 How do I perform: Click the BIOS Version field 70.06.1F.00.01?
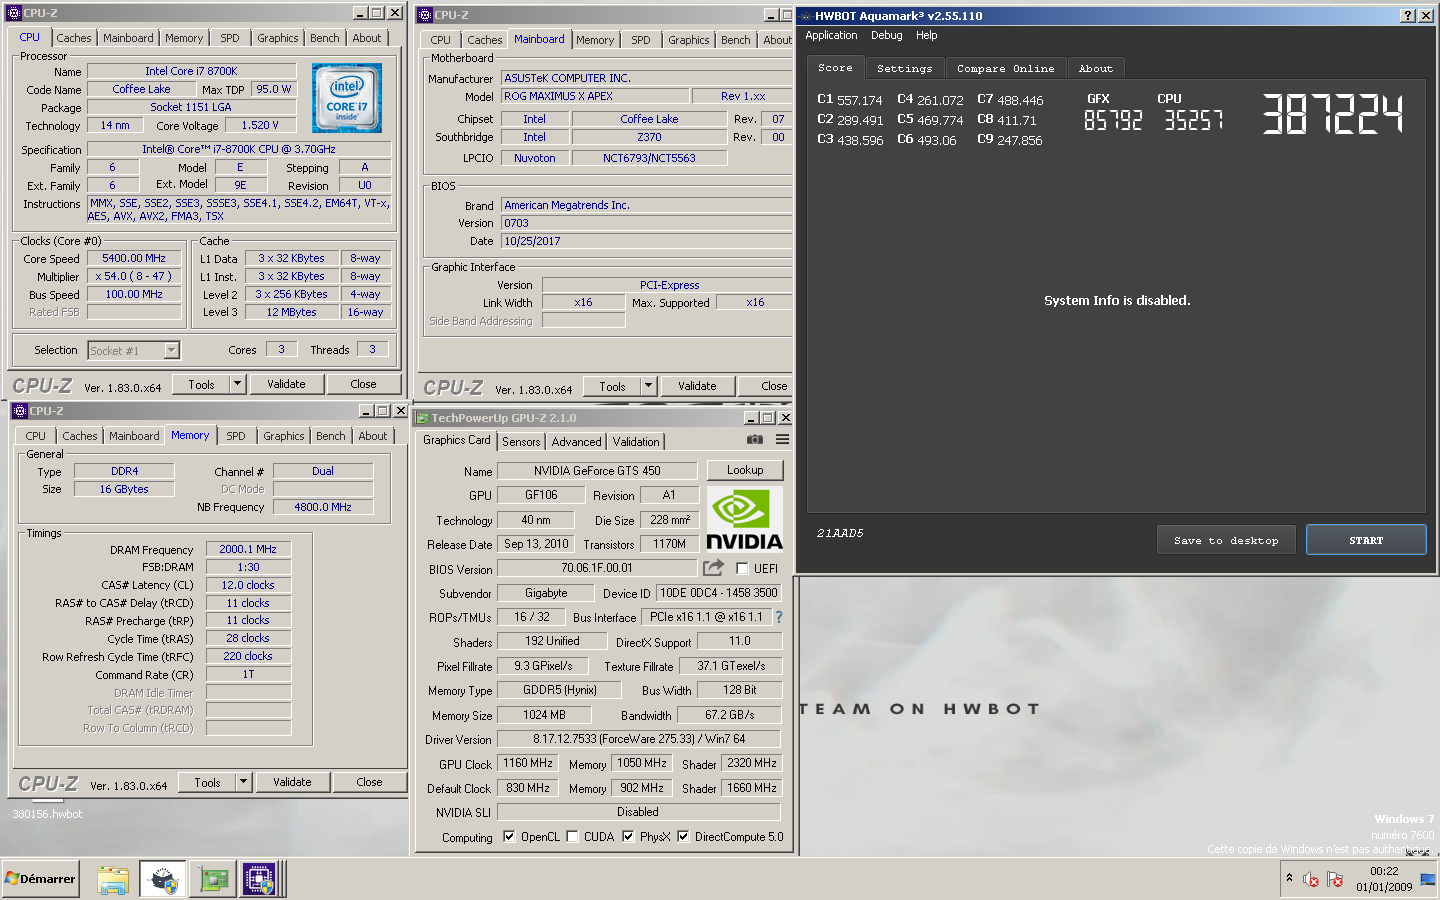(597, 568)
